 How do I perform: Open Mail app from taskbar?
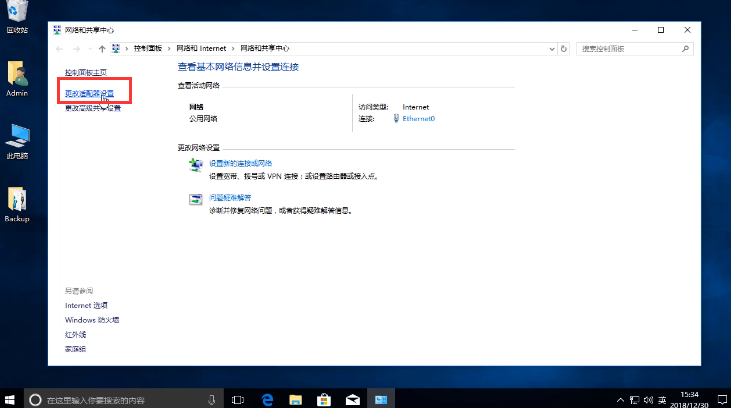click(353, 400)
